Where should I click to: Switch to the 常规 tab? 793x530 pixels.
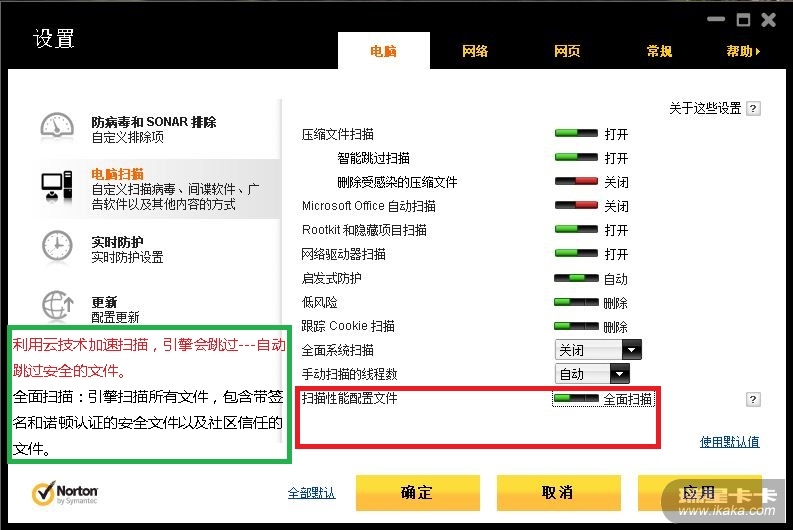[x=659, y=51]
